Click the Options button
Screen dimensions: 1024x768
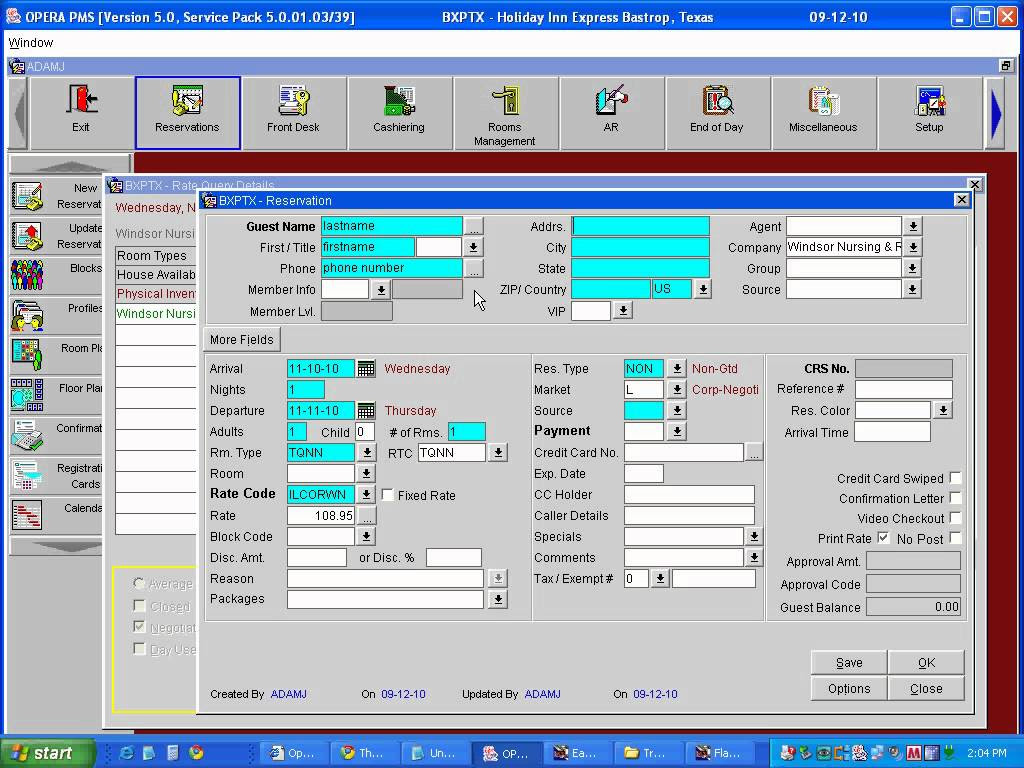click(849, 688)
